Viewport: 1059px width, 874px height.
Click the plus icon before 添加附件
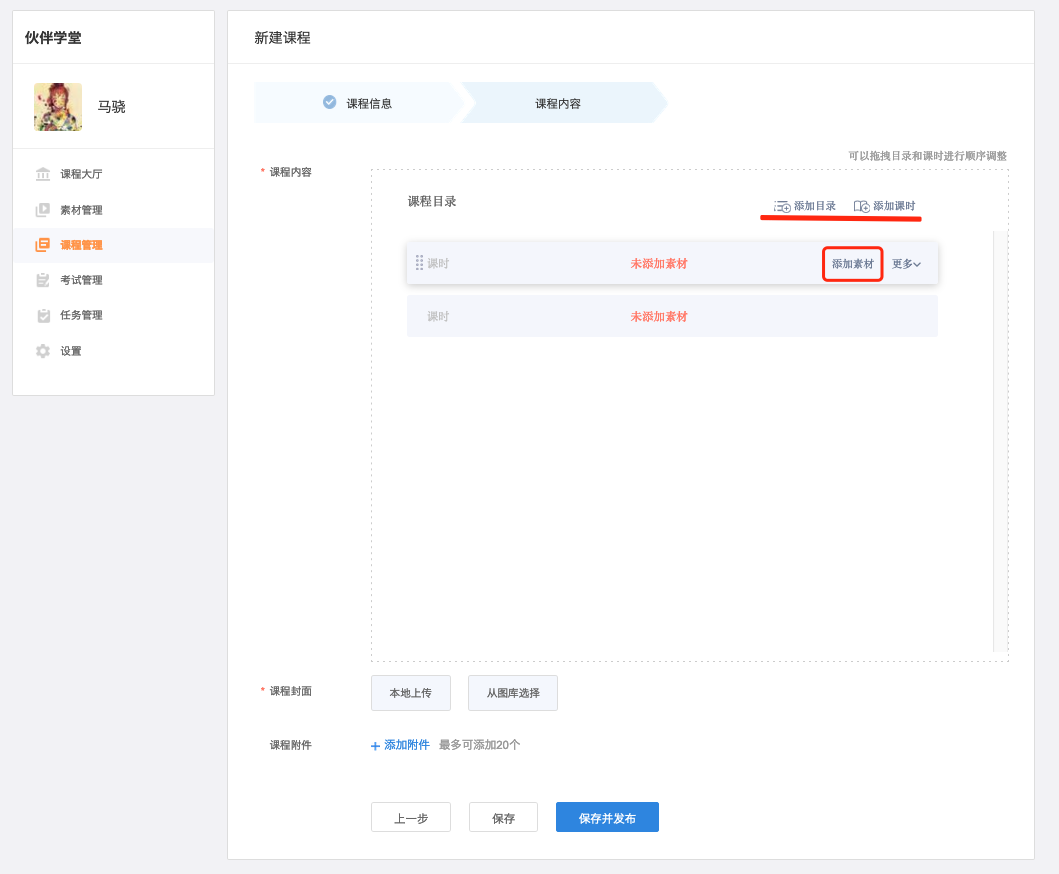(x=376, y=746)
